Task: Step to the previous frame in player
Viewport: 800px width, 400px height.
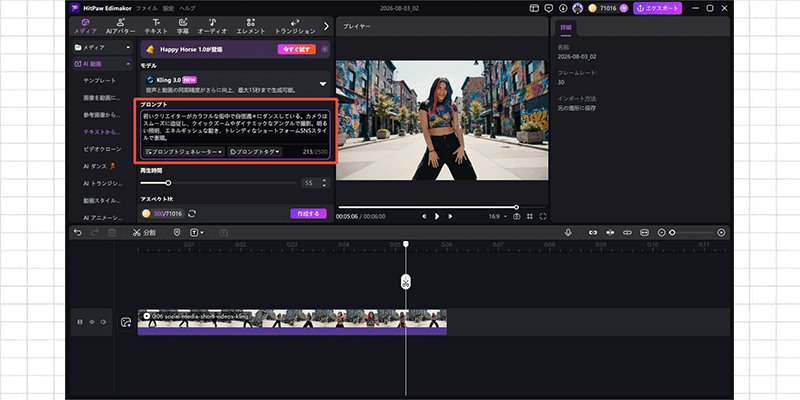Action: tap(424, 216)
